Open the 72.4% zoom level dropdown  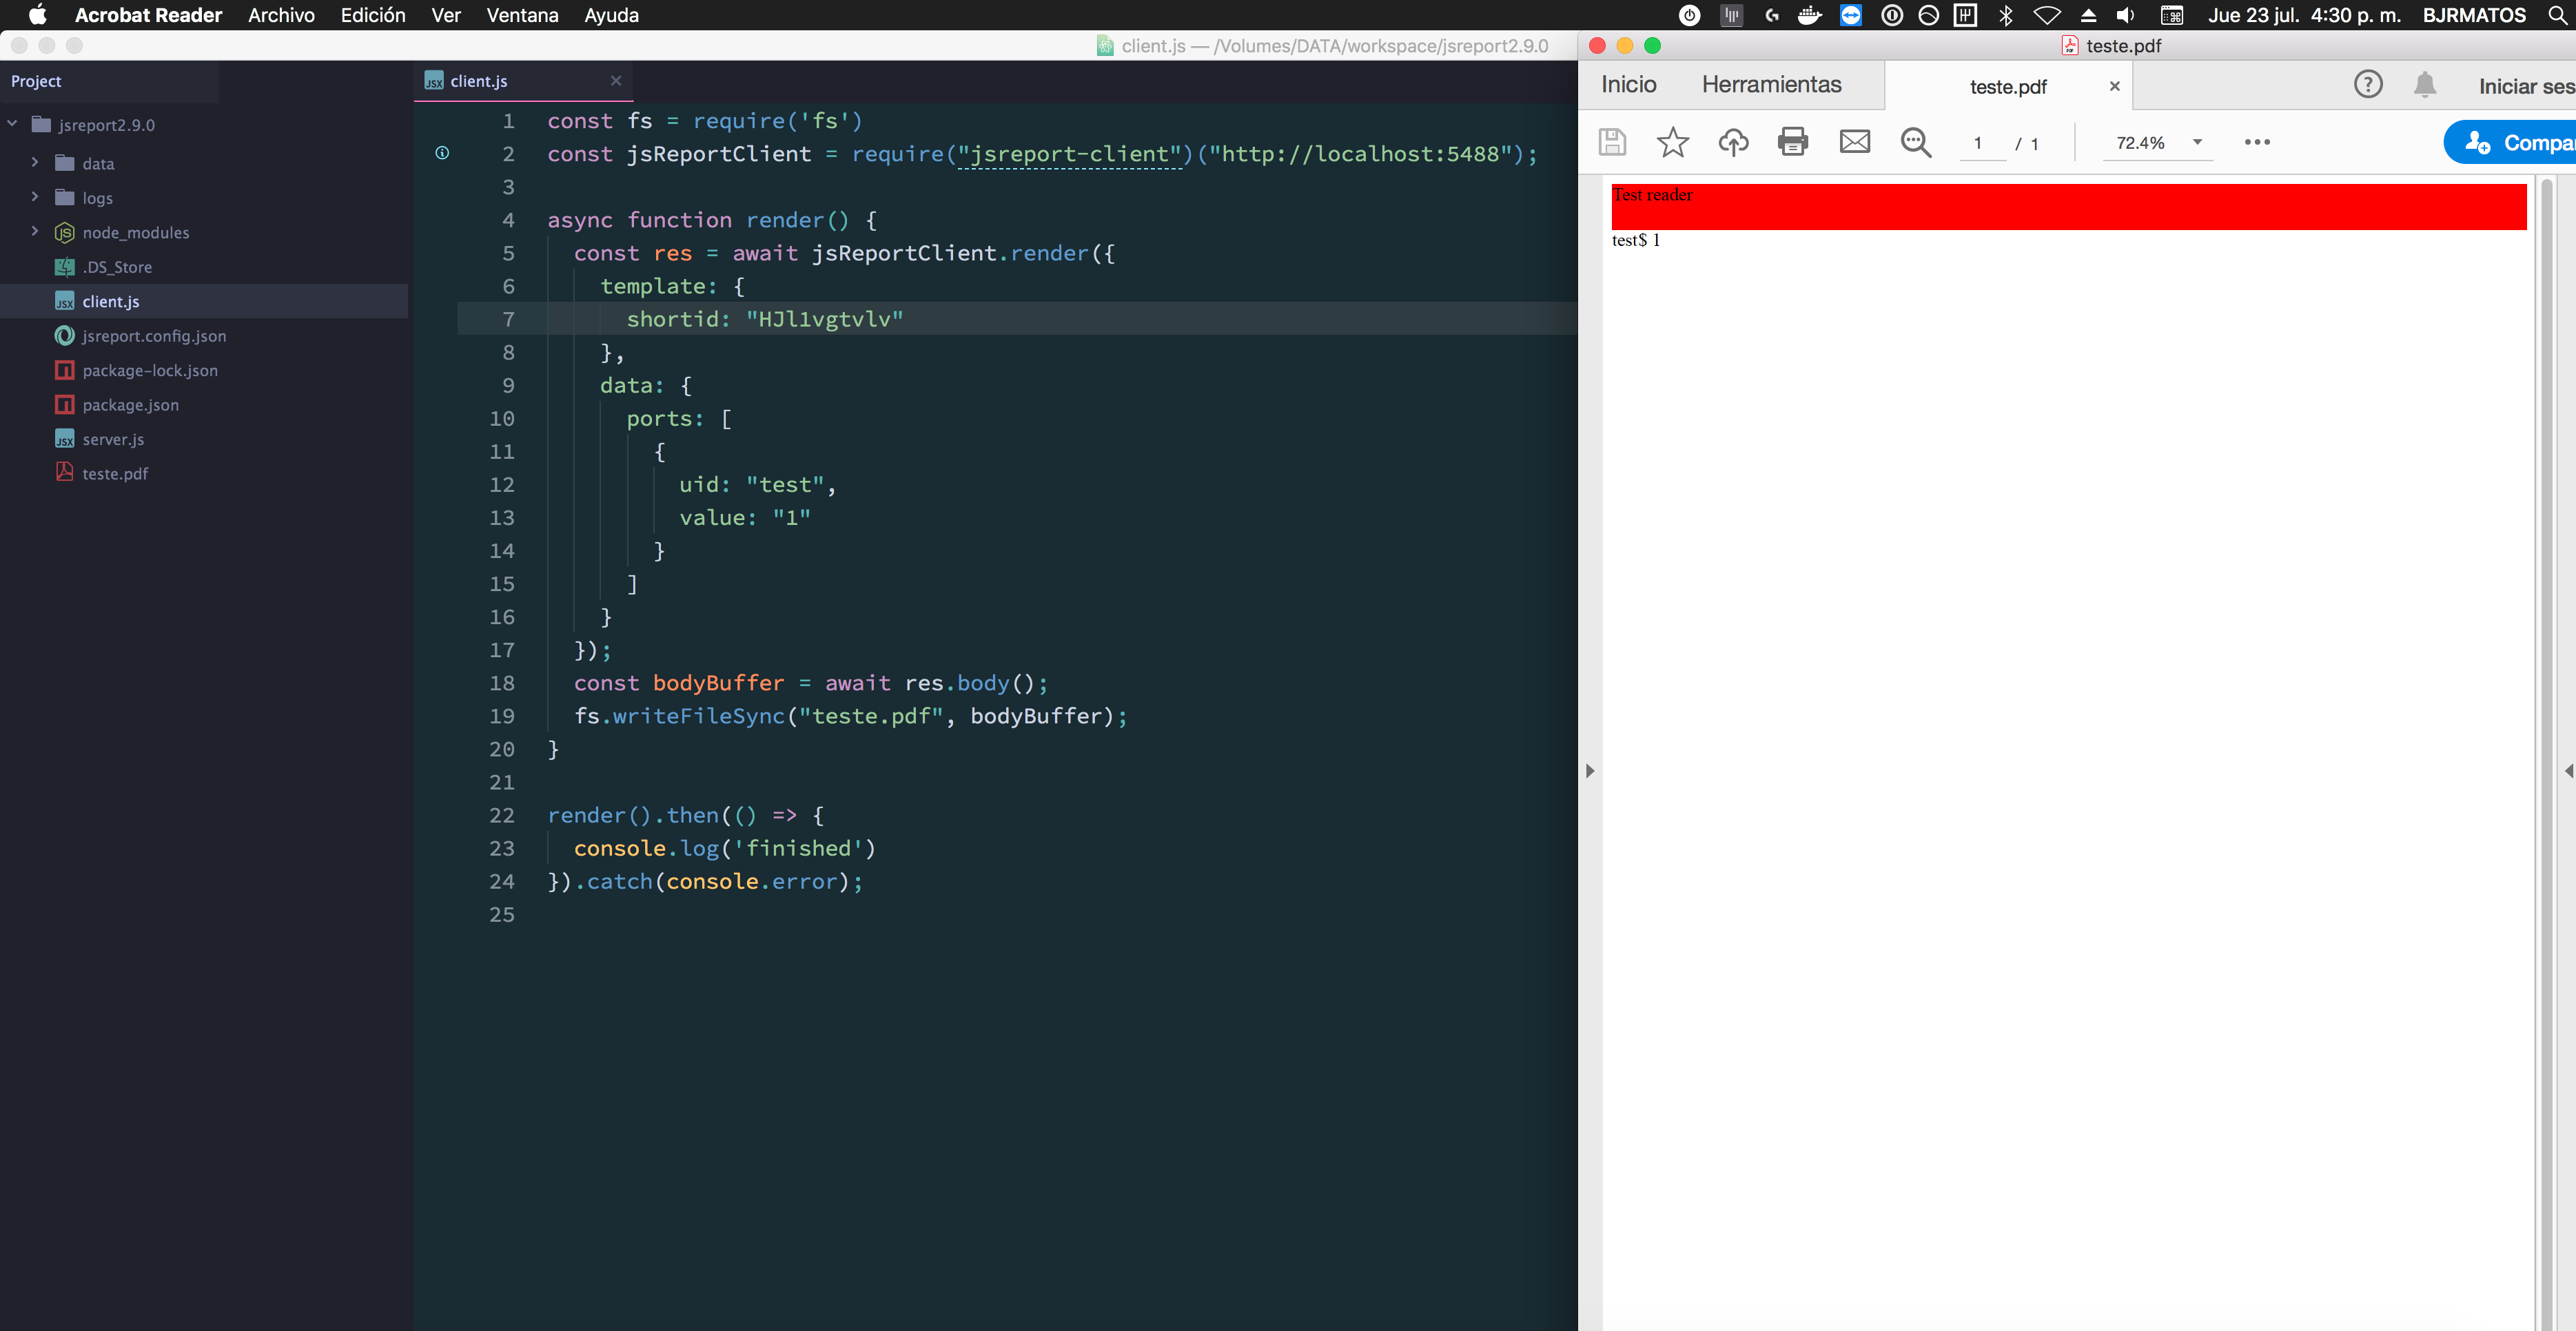tap(2196, 142)
